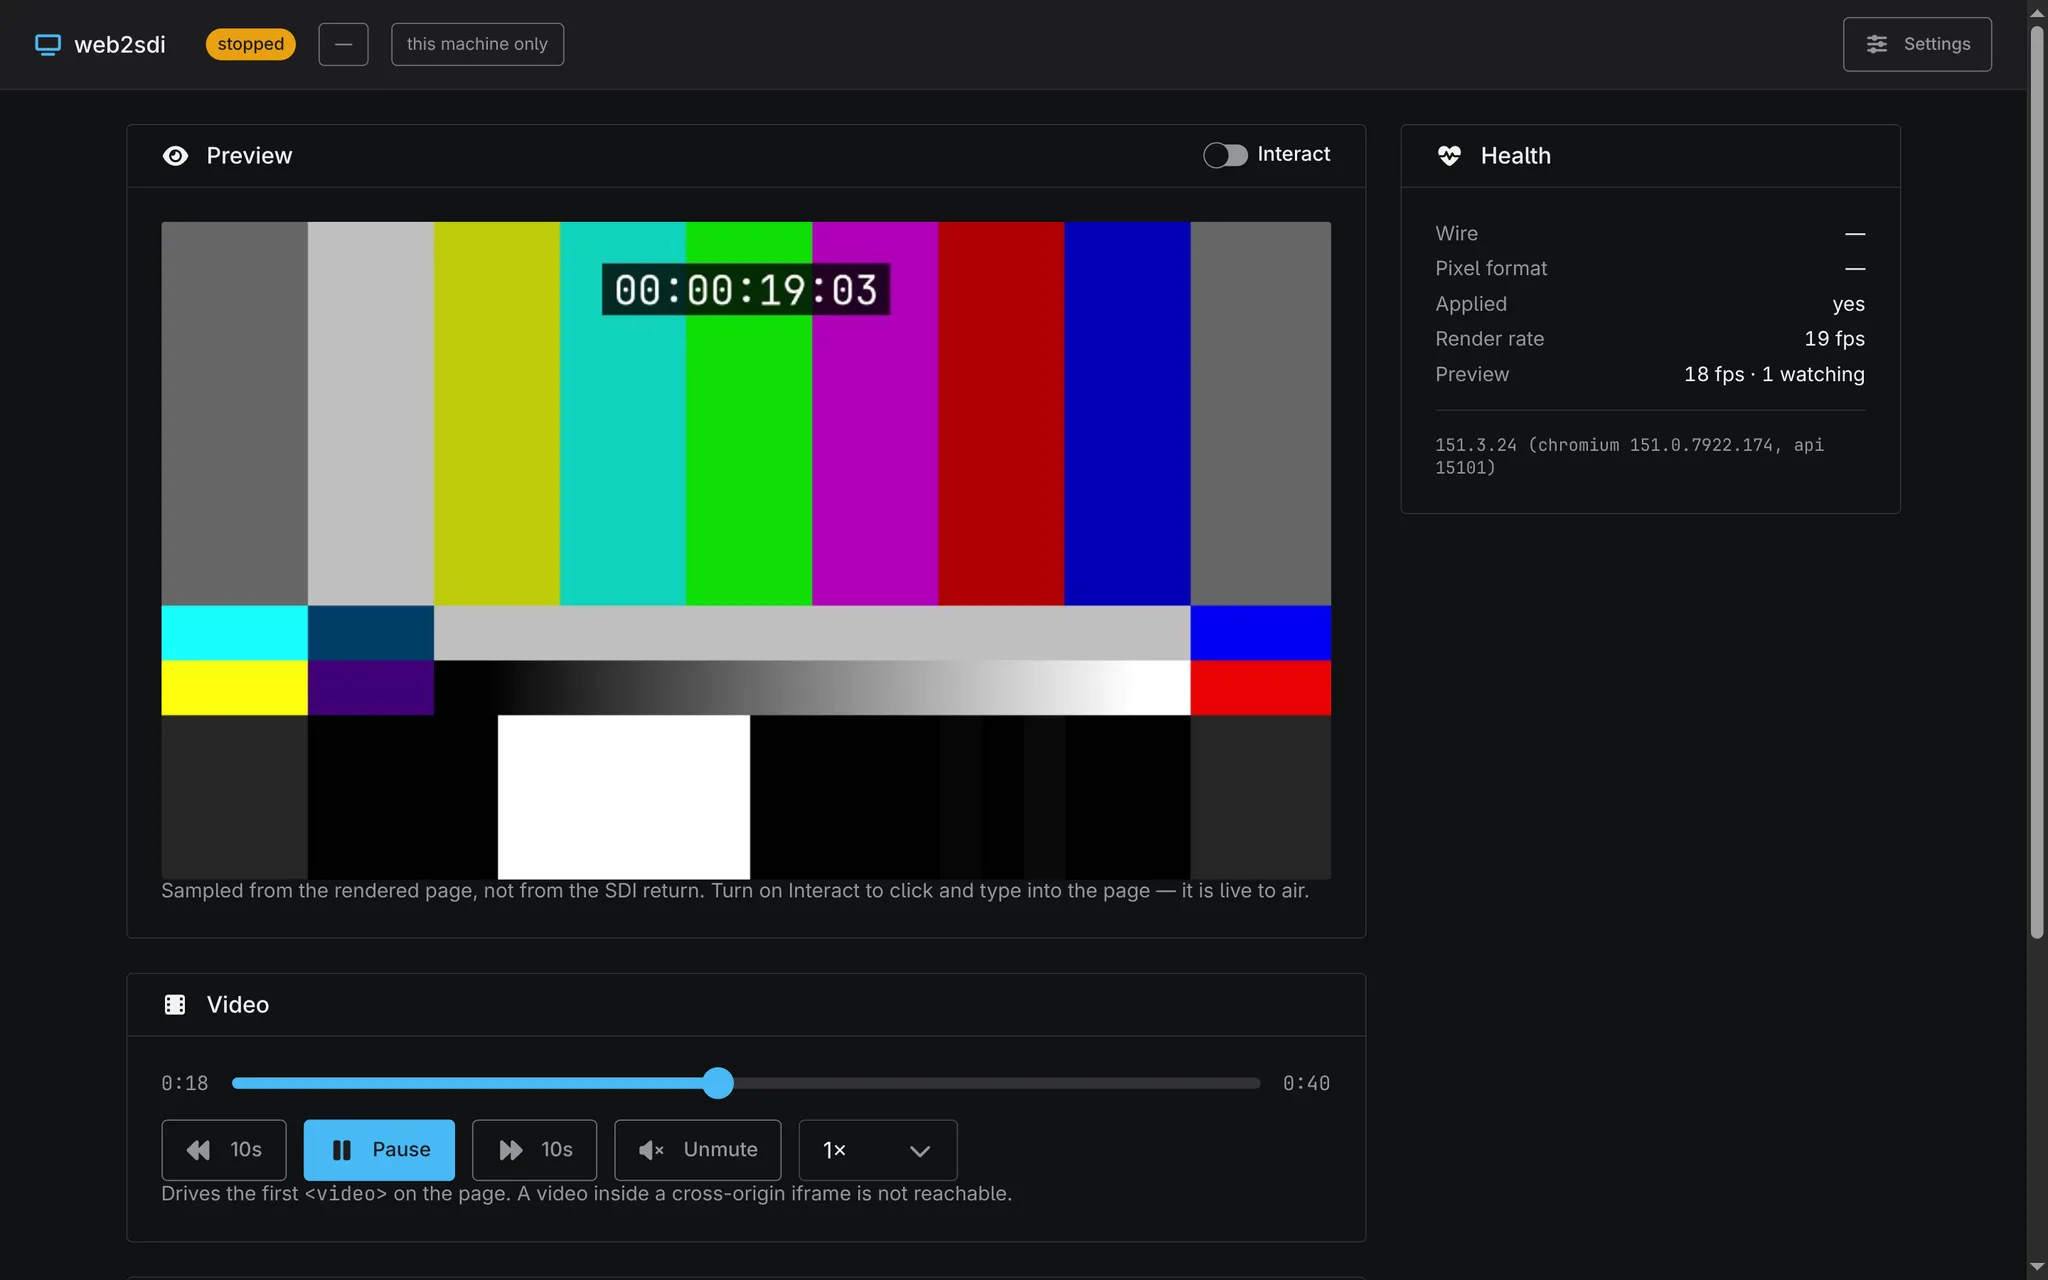Click the scrollbar down arrow
The width and height of the screenshot is (2048, 1280).
coord(2037,1268)
